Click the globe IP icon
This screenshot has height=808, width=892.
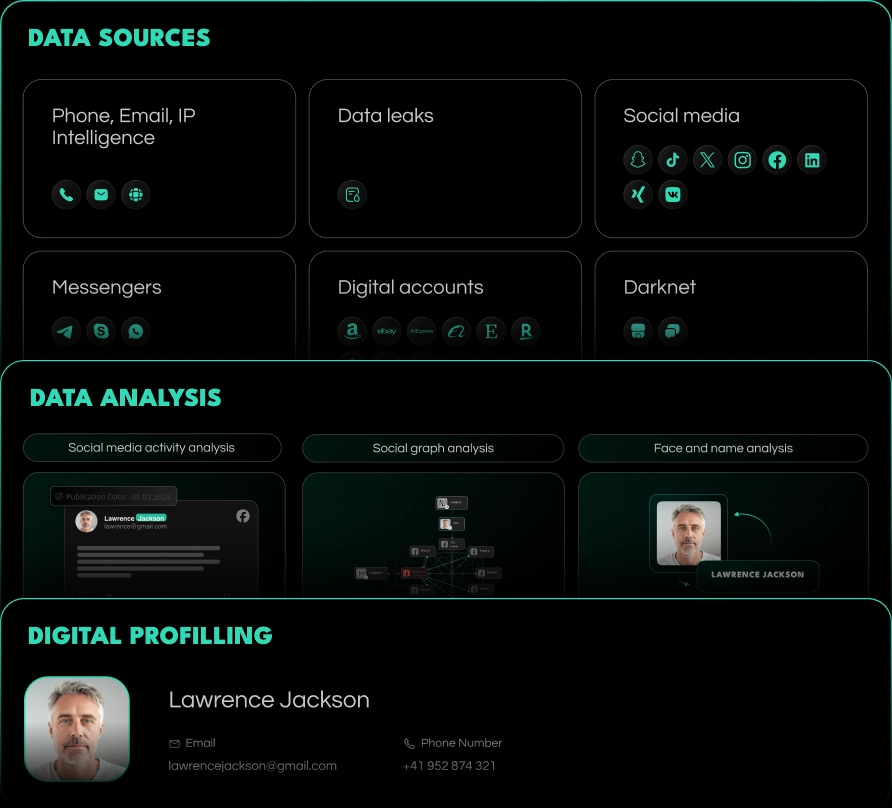(x=136, y=195)
